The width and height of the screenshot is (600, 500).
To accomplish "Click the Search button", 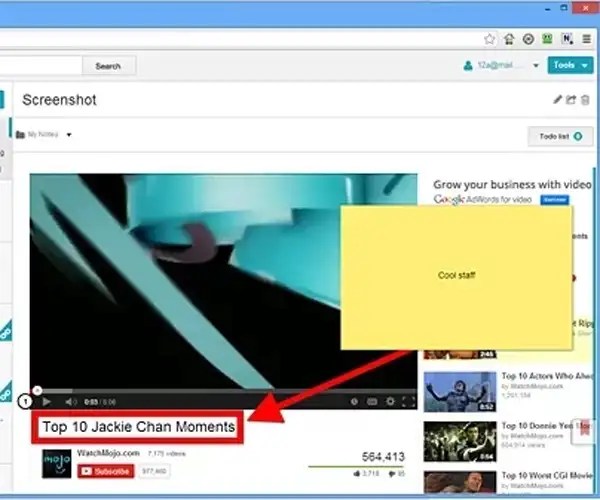I will pos(108,66).
